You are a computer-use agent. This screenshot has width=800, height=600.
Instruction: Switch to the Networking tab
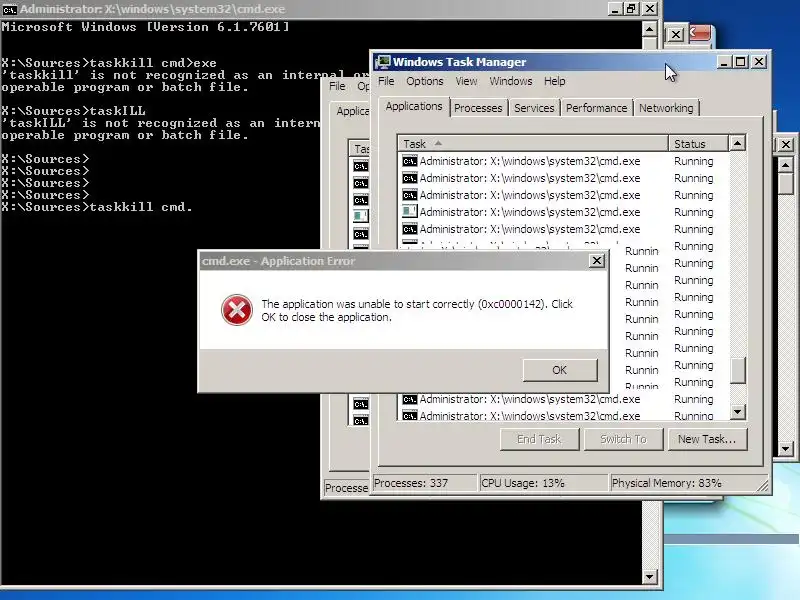tap(666, 108)
